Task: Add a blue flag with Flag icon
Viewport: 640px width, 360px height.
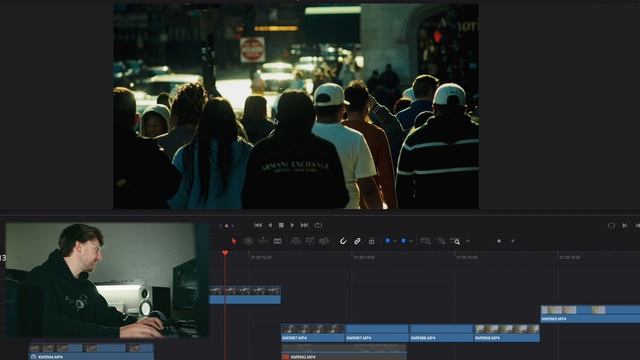Action: [387, 241]
